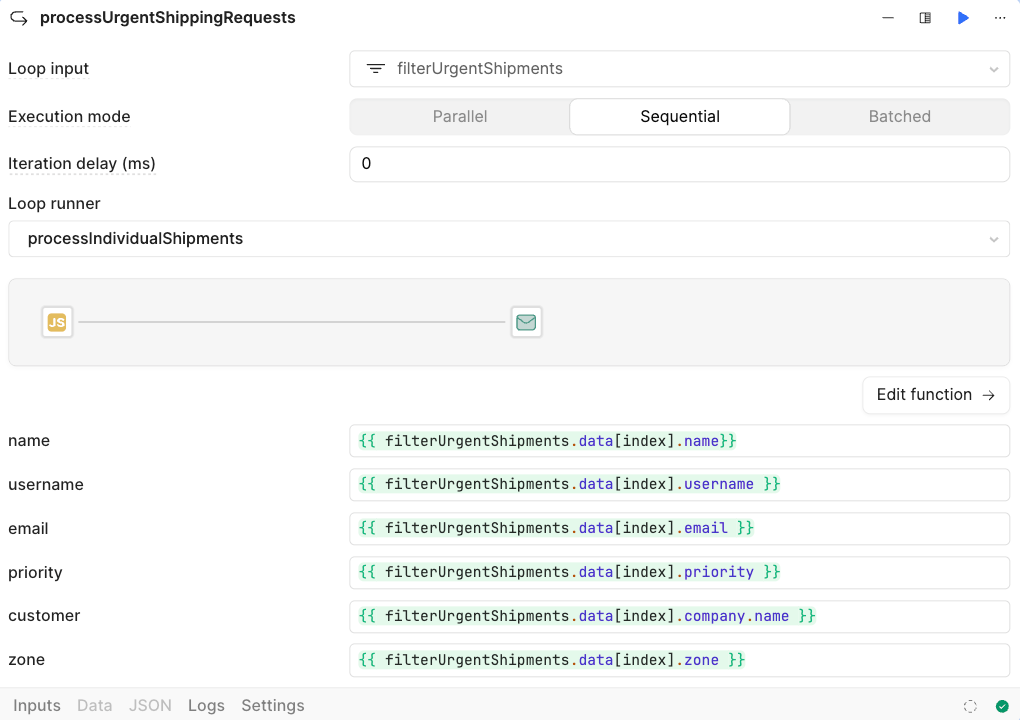The width and height of the screenshot is (1020, 720).
Task: Expand the Loop input chevron arrow
Action: click(x=993, y=70)
